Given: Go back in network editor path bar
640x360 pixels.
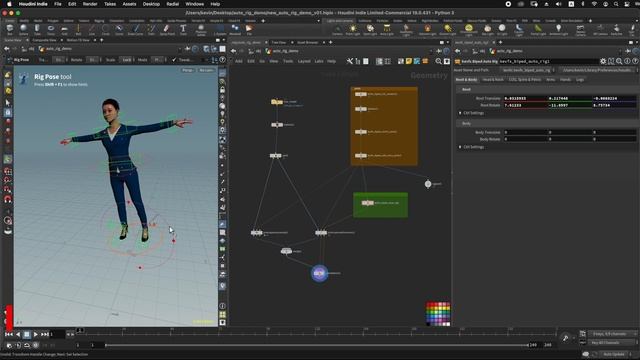Looking at the screenshot, I should point(233,51).
